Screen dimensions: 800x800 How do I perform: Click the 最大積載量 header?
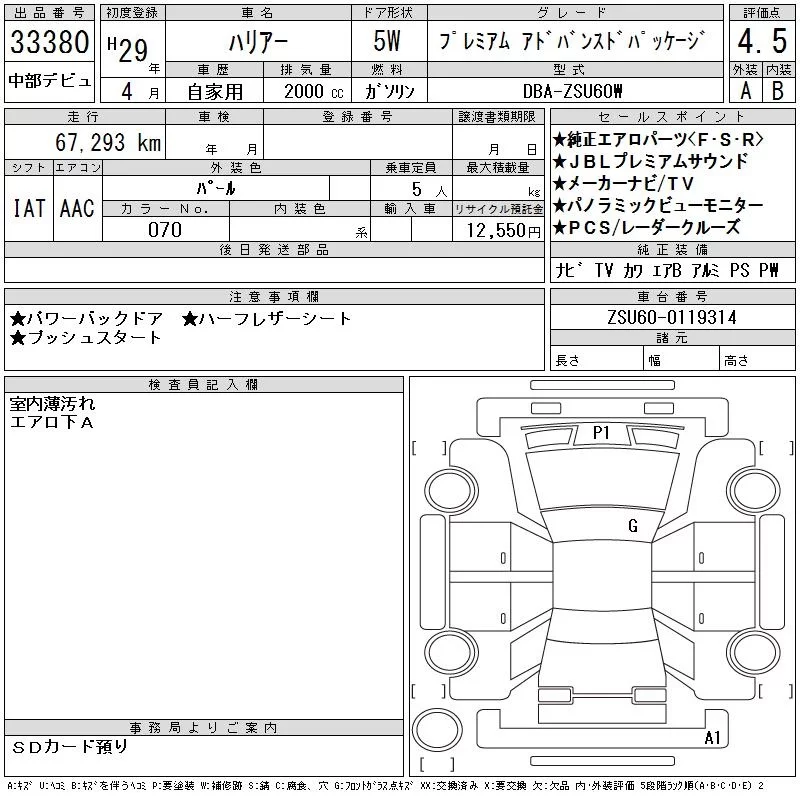(497, 168)
